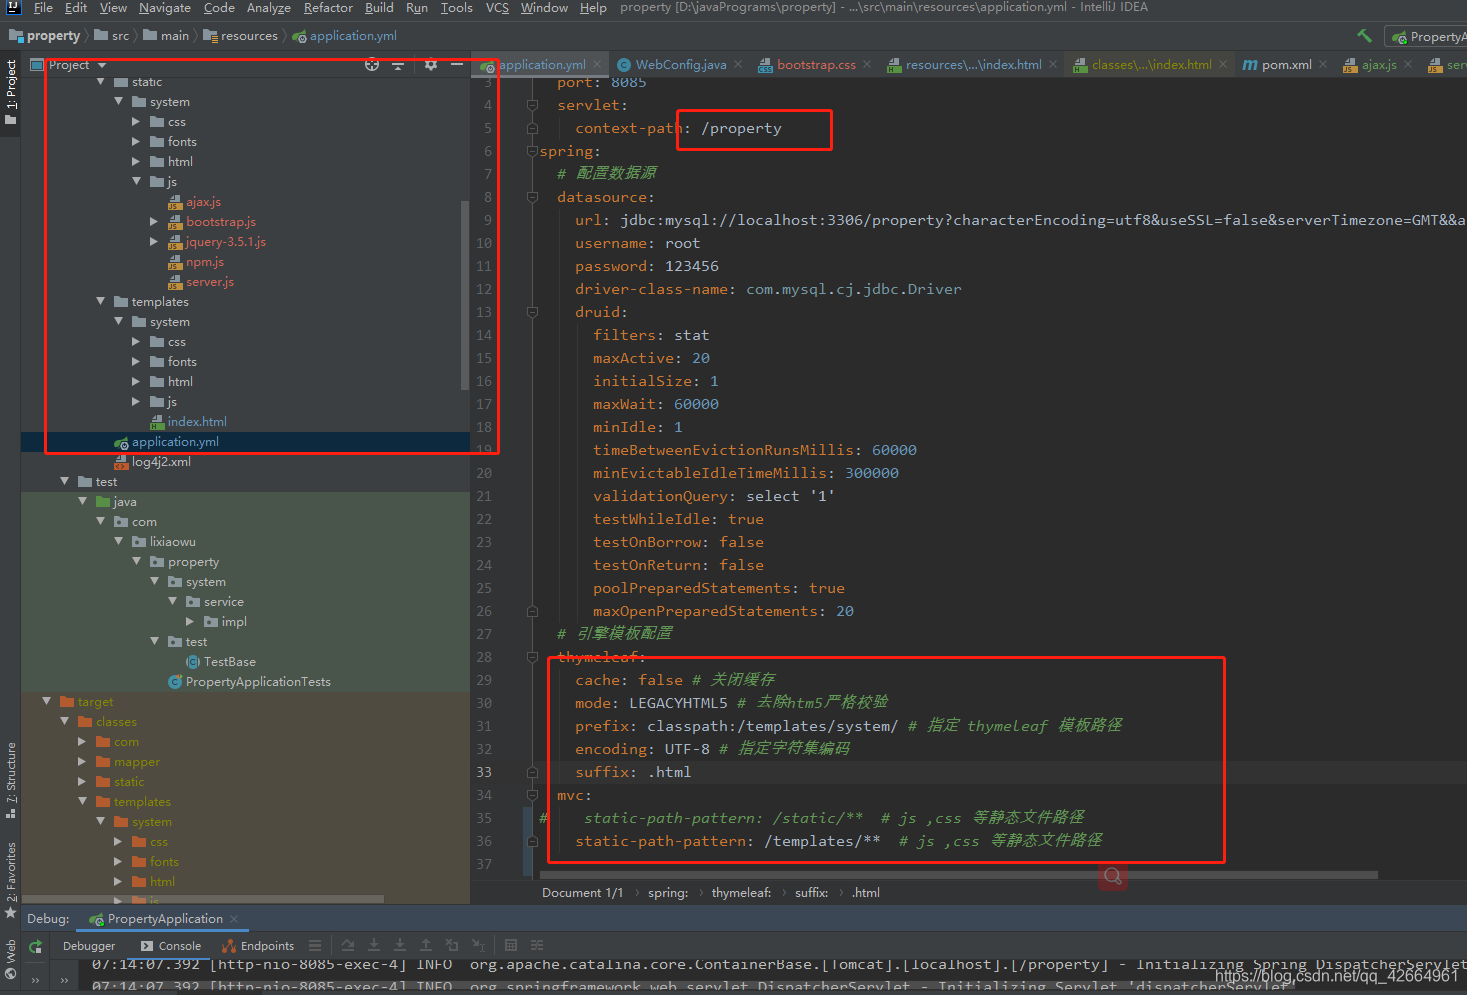Expand jquery-3.5.1.js node in tree
This screenshot has height=995, width=1467.
[x=154, y=242]
